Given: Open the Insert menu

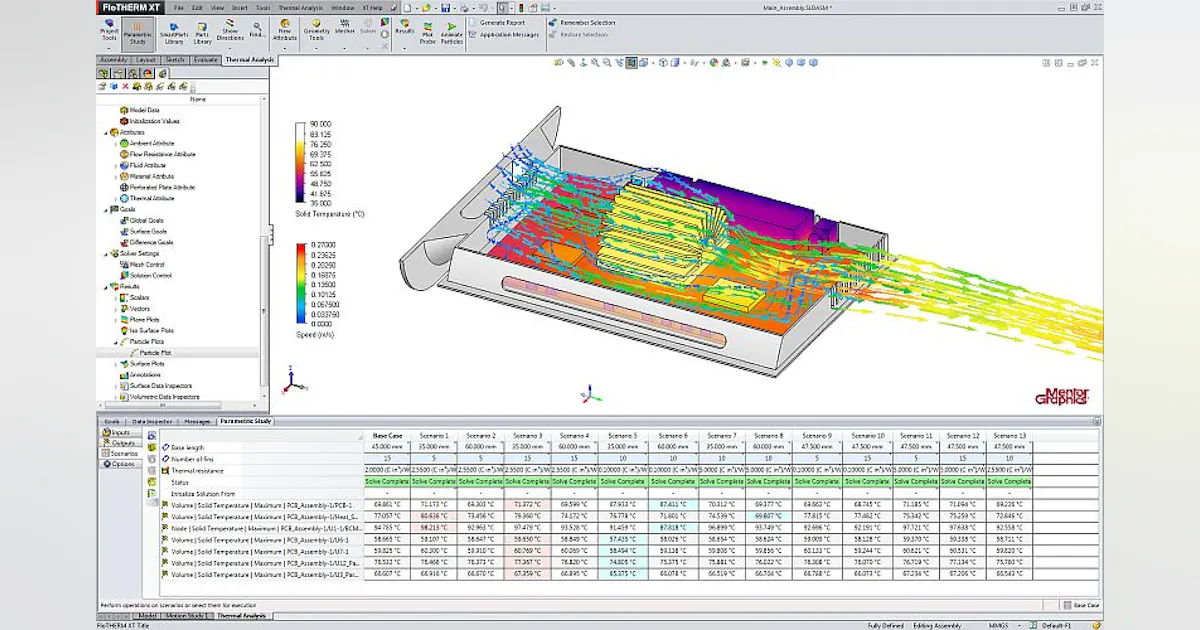Looking at the screenshot, I should tap(240, 7).
